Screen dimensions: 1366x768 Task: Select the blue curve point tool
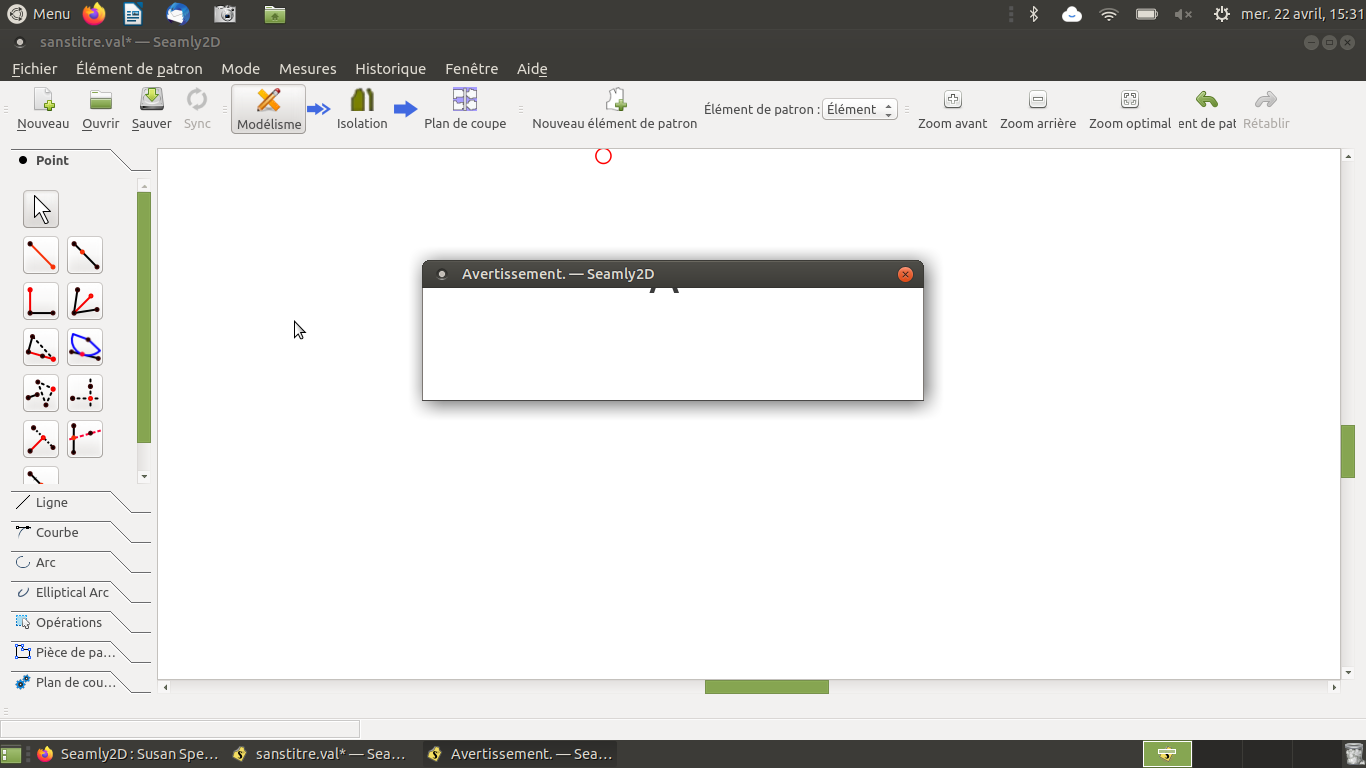pos(85,347)
